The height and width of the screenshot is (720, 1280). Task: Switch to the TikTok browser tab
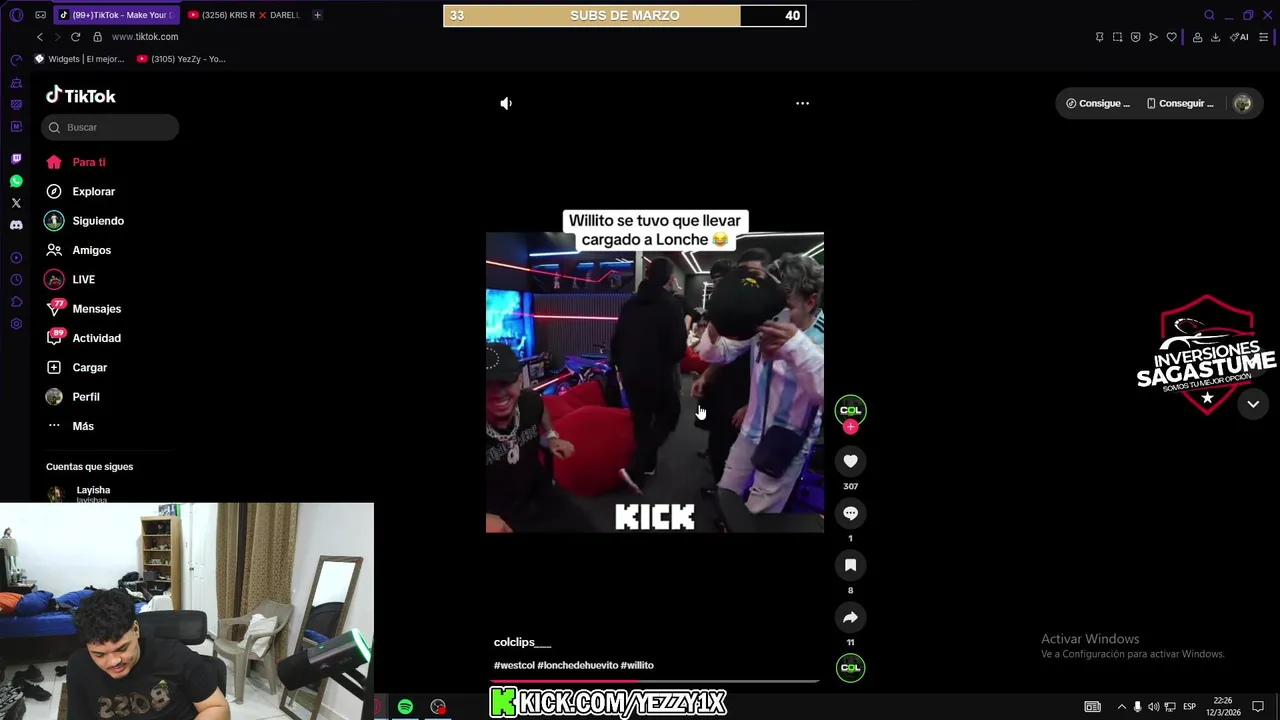pos(116,15)
